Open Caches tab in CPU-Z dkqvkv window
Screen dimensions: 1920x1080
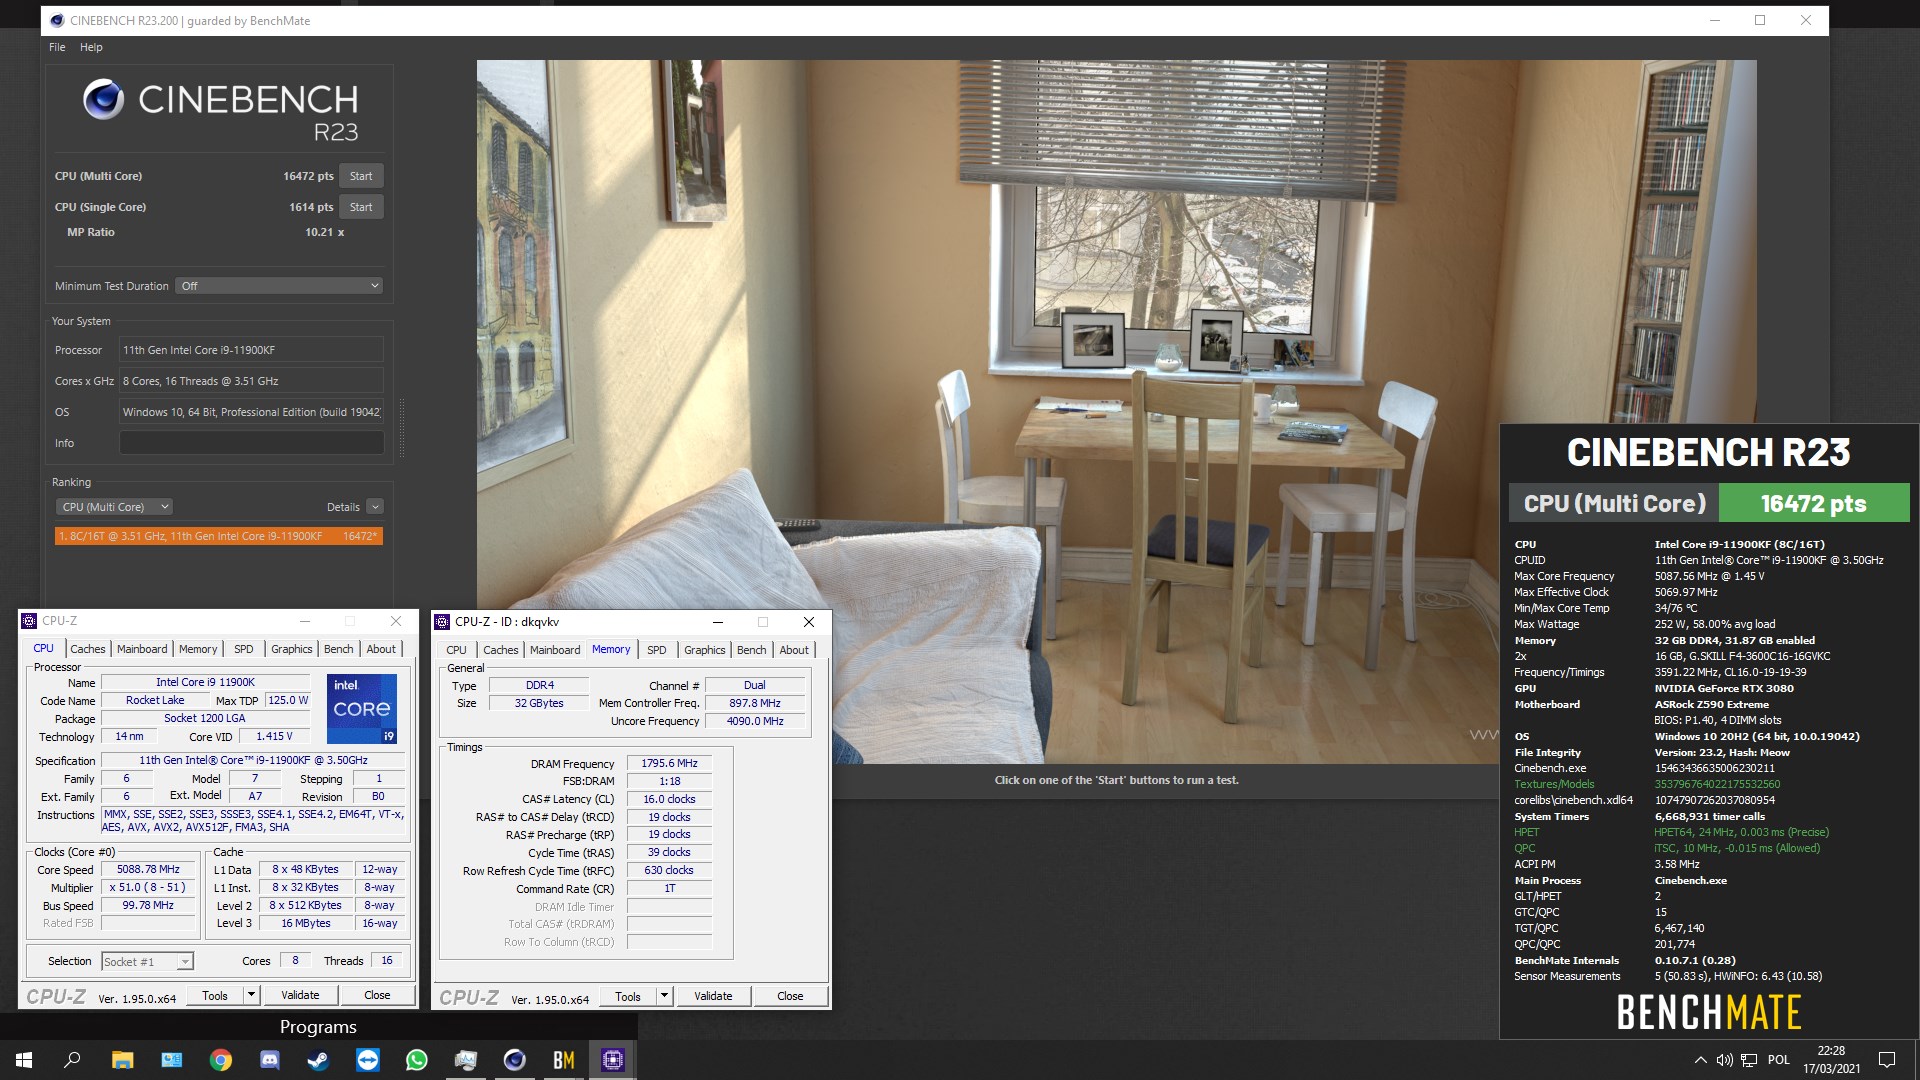tap(501, 650)
